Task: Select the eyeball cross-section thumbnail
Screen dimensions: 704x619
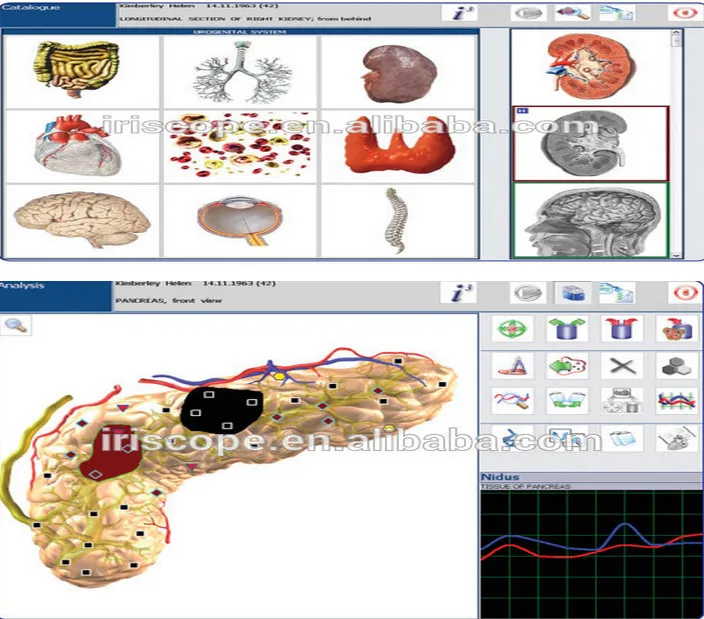Action: (x=241, y=220)
